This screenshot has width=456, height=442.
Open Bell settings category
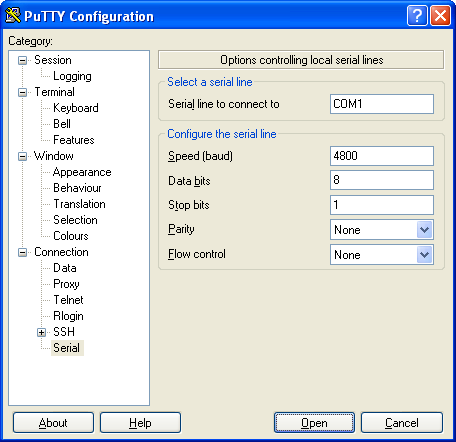62,124
